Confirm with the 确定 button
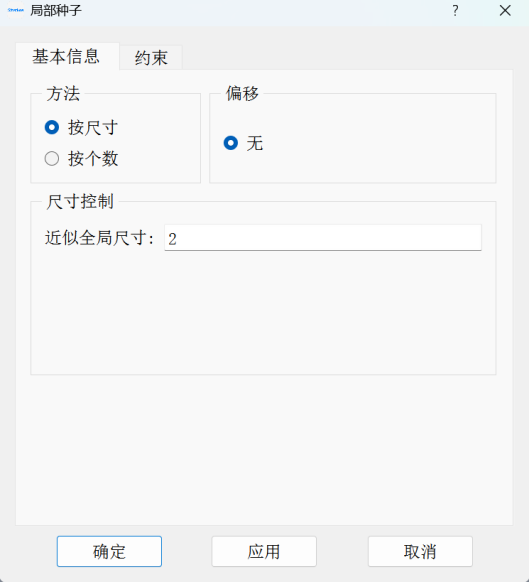This screenshot has width=530, height=582. (109, 552)
